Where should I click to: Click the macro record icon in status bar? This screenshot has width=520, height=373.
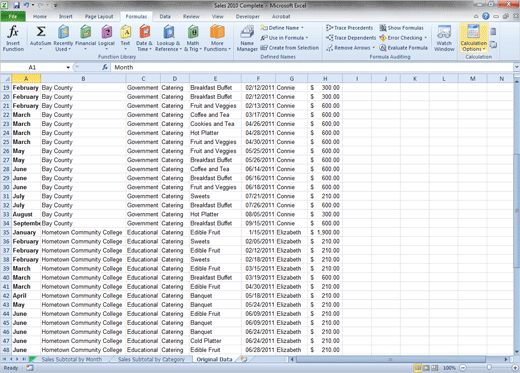point(30,368)
